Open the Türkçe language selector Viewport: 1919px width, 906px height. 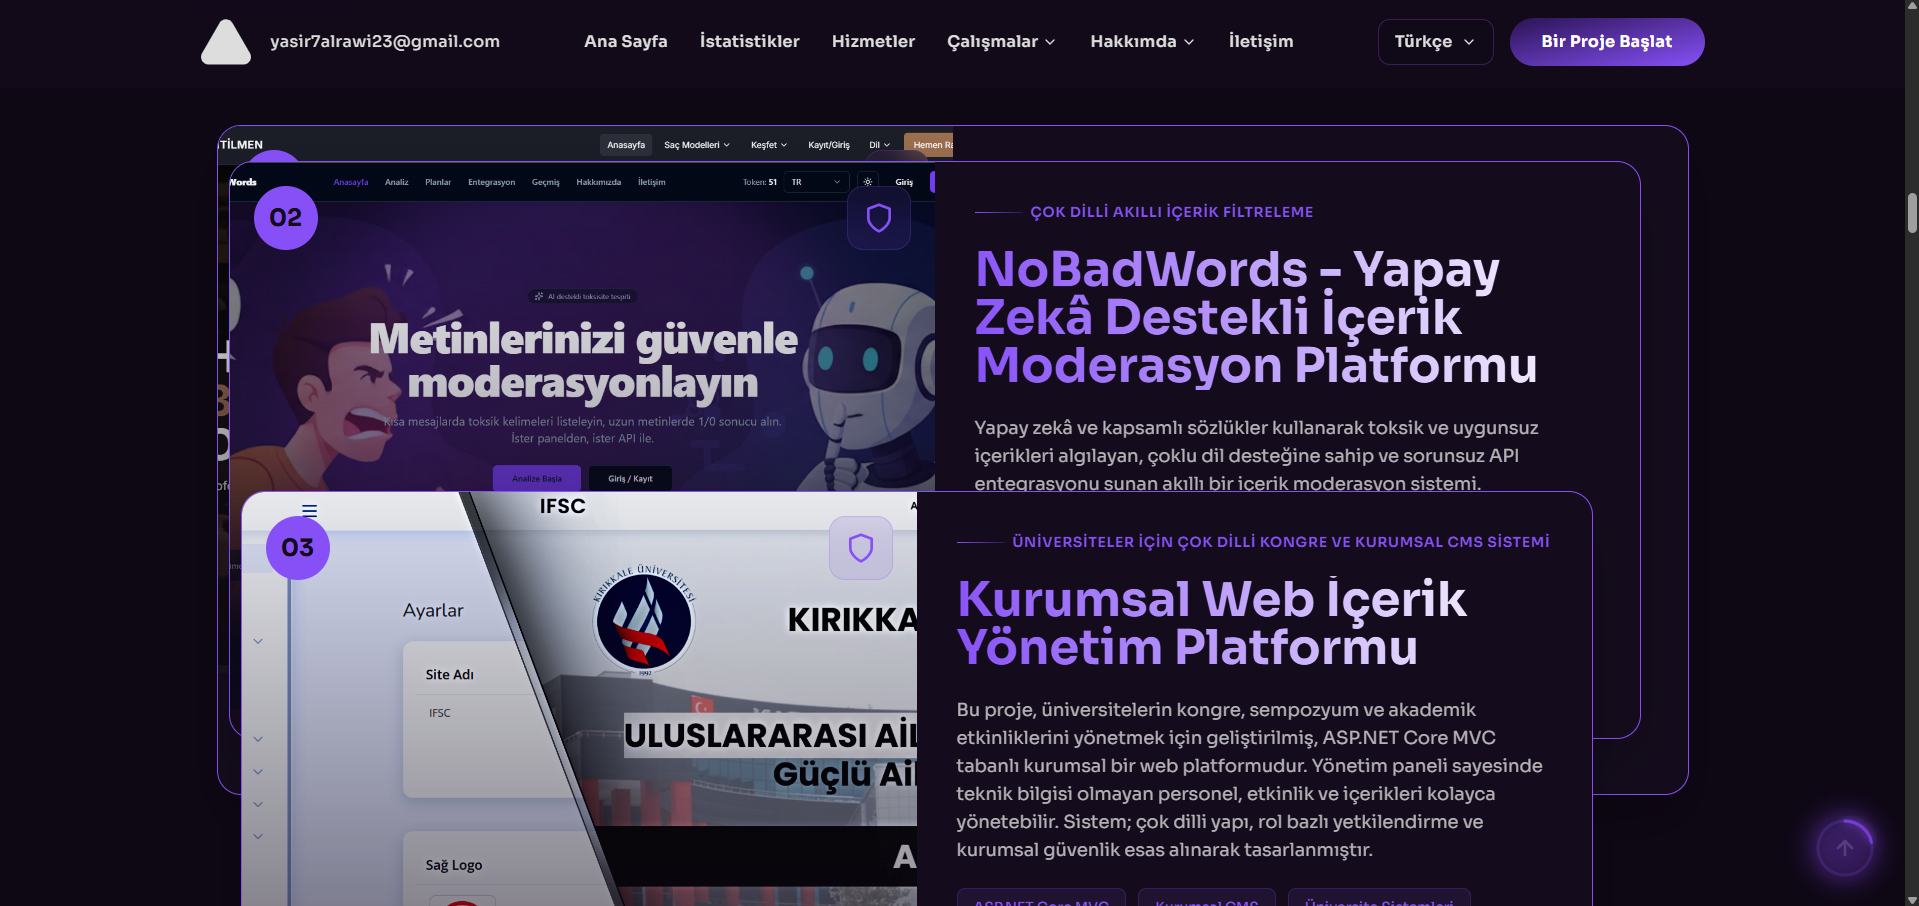click(1435, 42)
